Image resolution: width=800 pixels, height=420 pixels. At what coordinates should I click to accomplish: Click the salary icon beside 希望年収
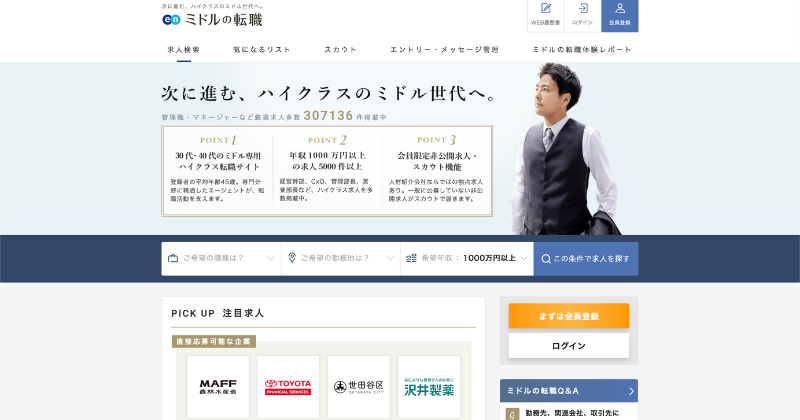pos(411,258)
